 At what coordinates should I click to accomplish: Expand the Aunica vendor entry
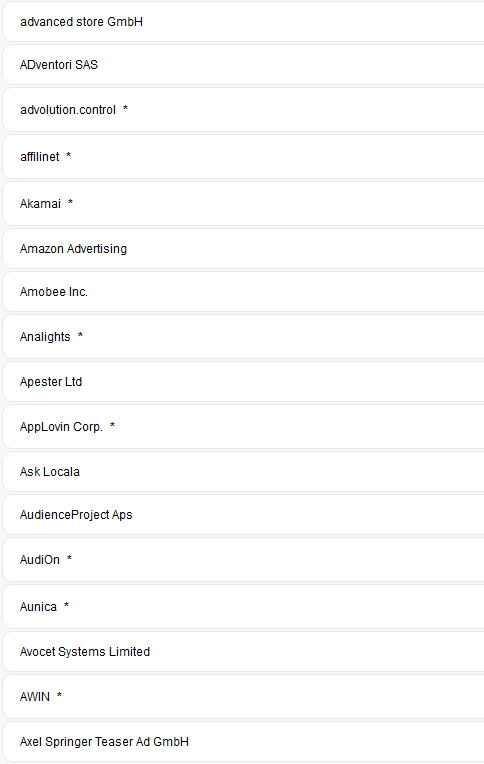(x=244, y=607)
